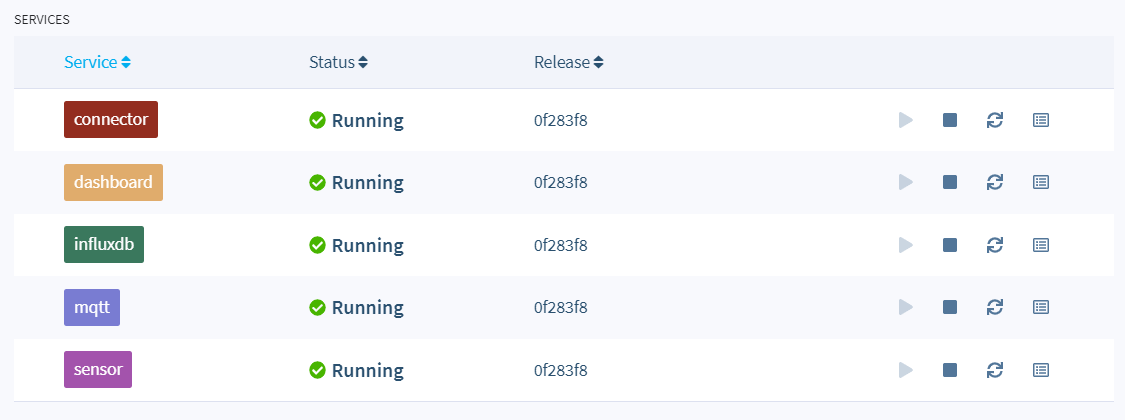Viewport: 1125px width, 420px height.
Task: Click the mqtt release hash 0f283f8
Action: click(560, 307)
